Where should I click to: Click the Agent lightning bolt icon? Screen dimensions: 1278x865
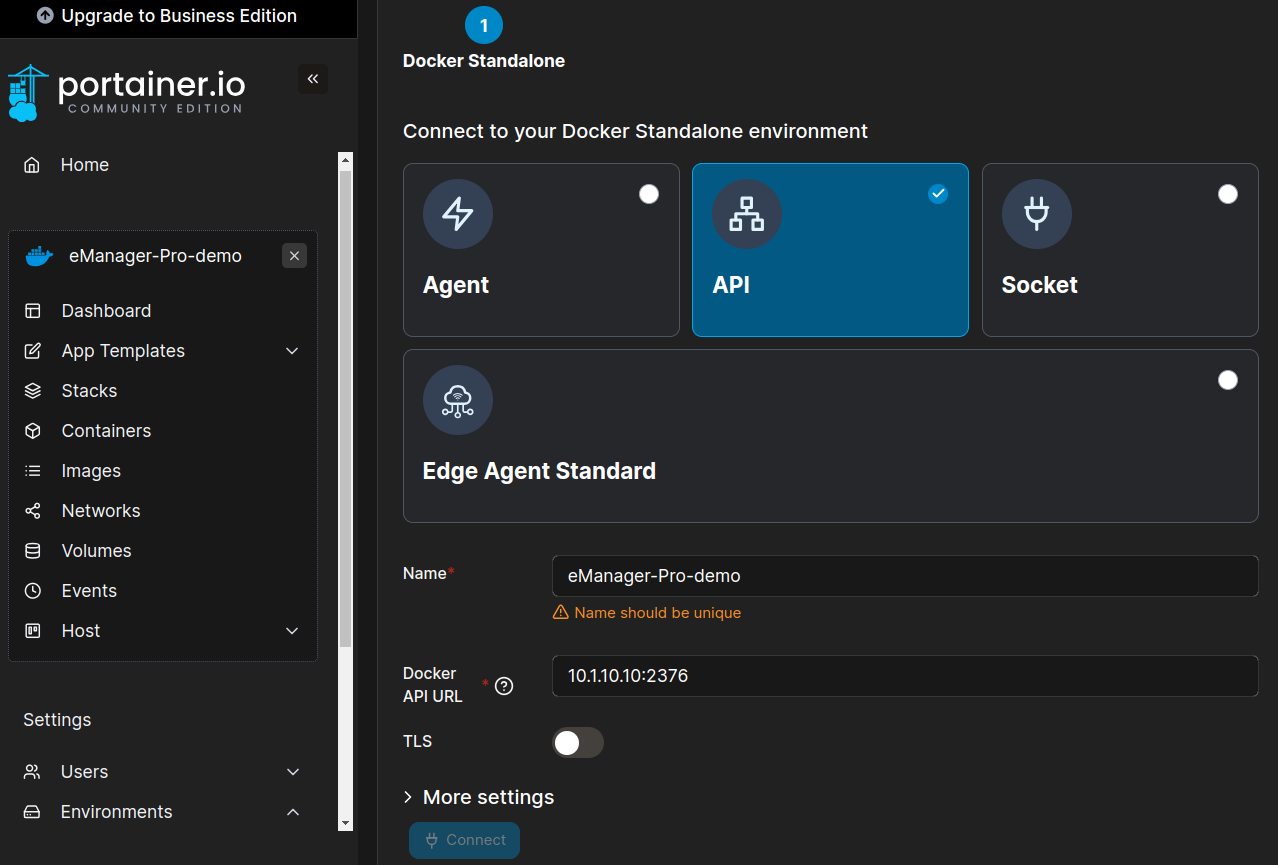point(457,214)
